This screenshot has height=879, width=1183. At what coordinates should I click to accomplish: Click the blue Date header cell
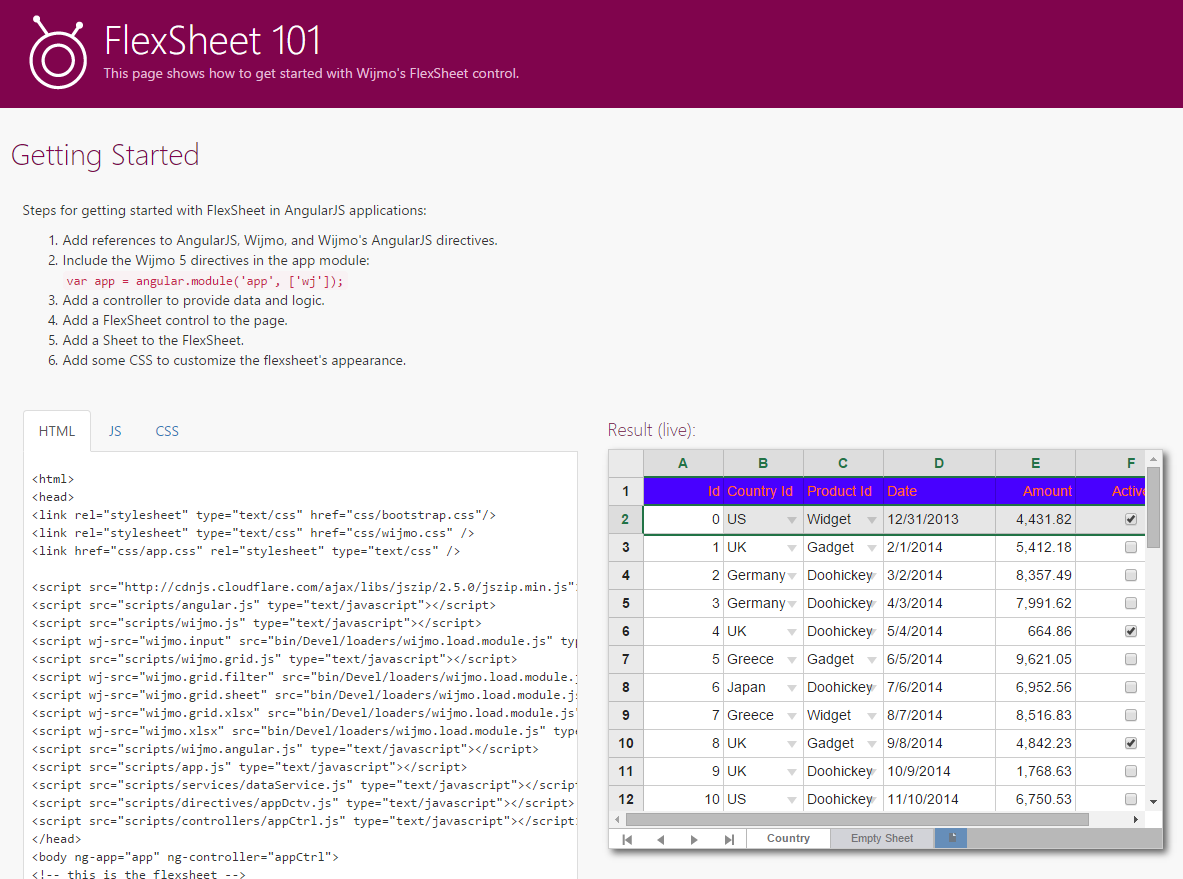pyautogui.click(x=939, y=491)
